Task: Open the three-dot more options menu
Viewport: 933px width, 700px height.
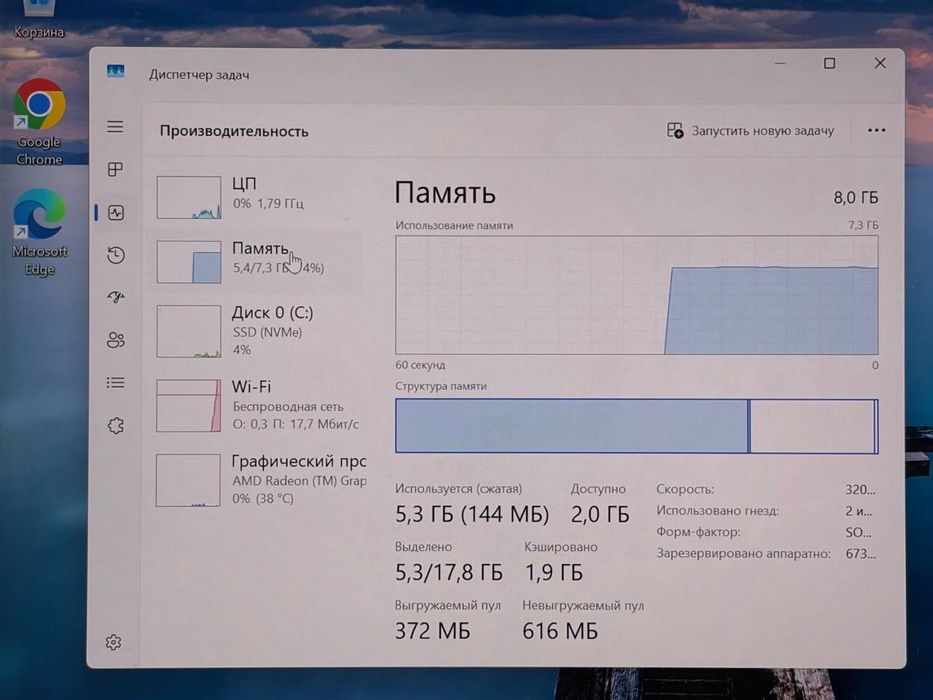Action: tap(876, 130)
